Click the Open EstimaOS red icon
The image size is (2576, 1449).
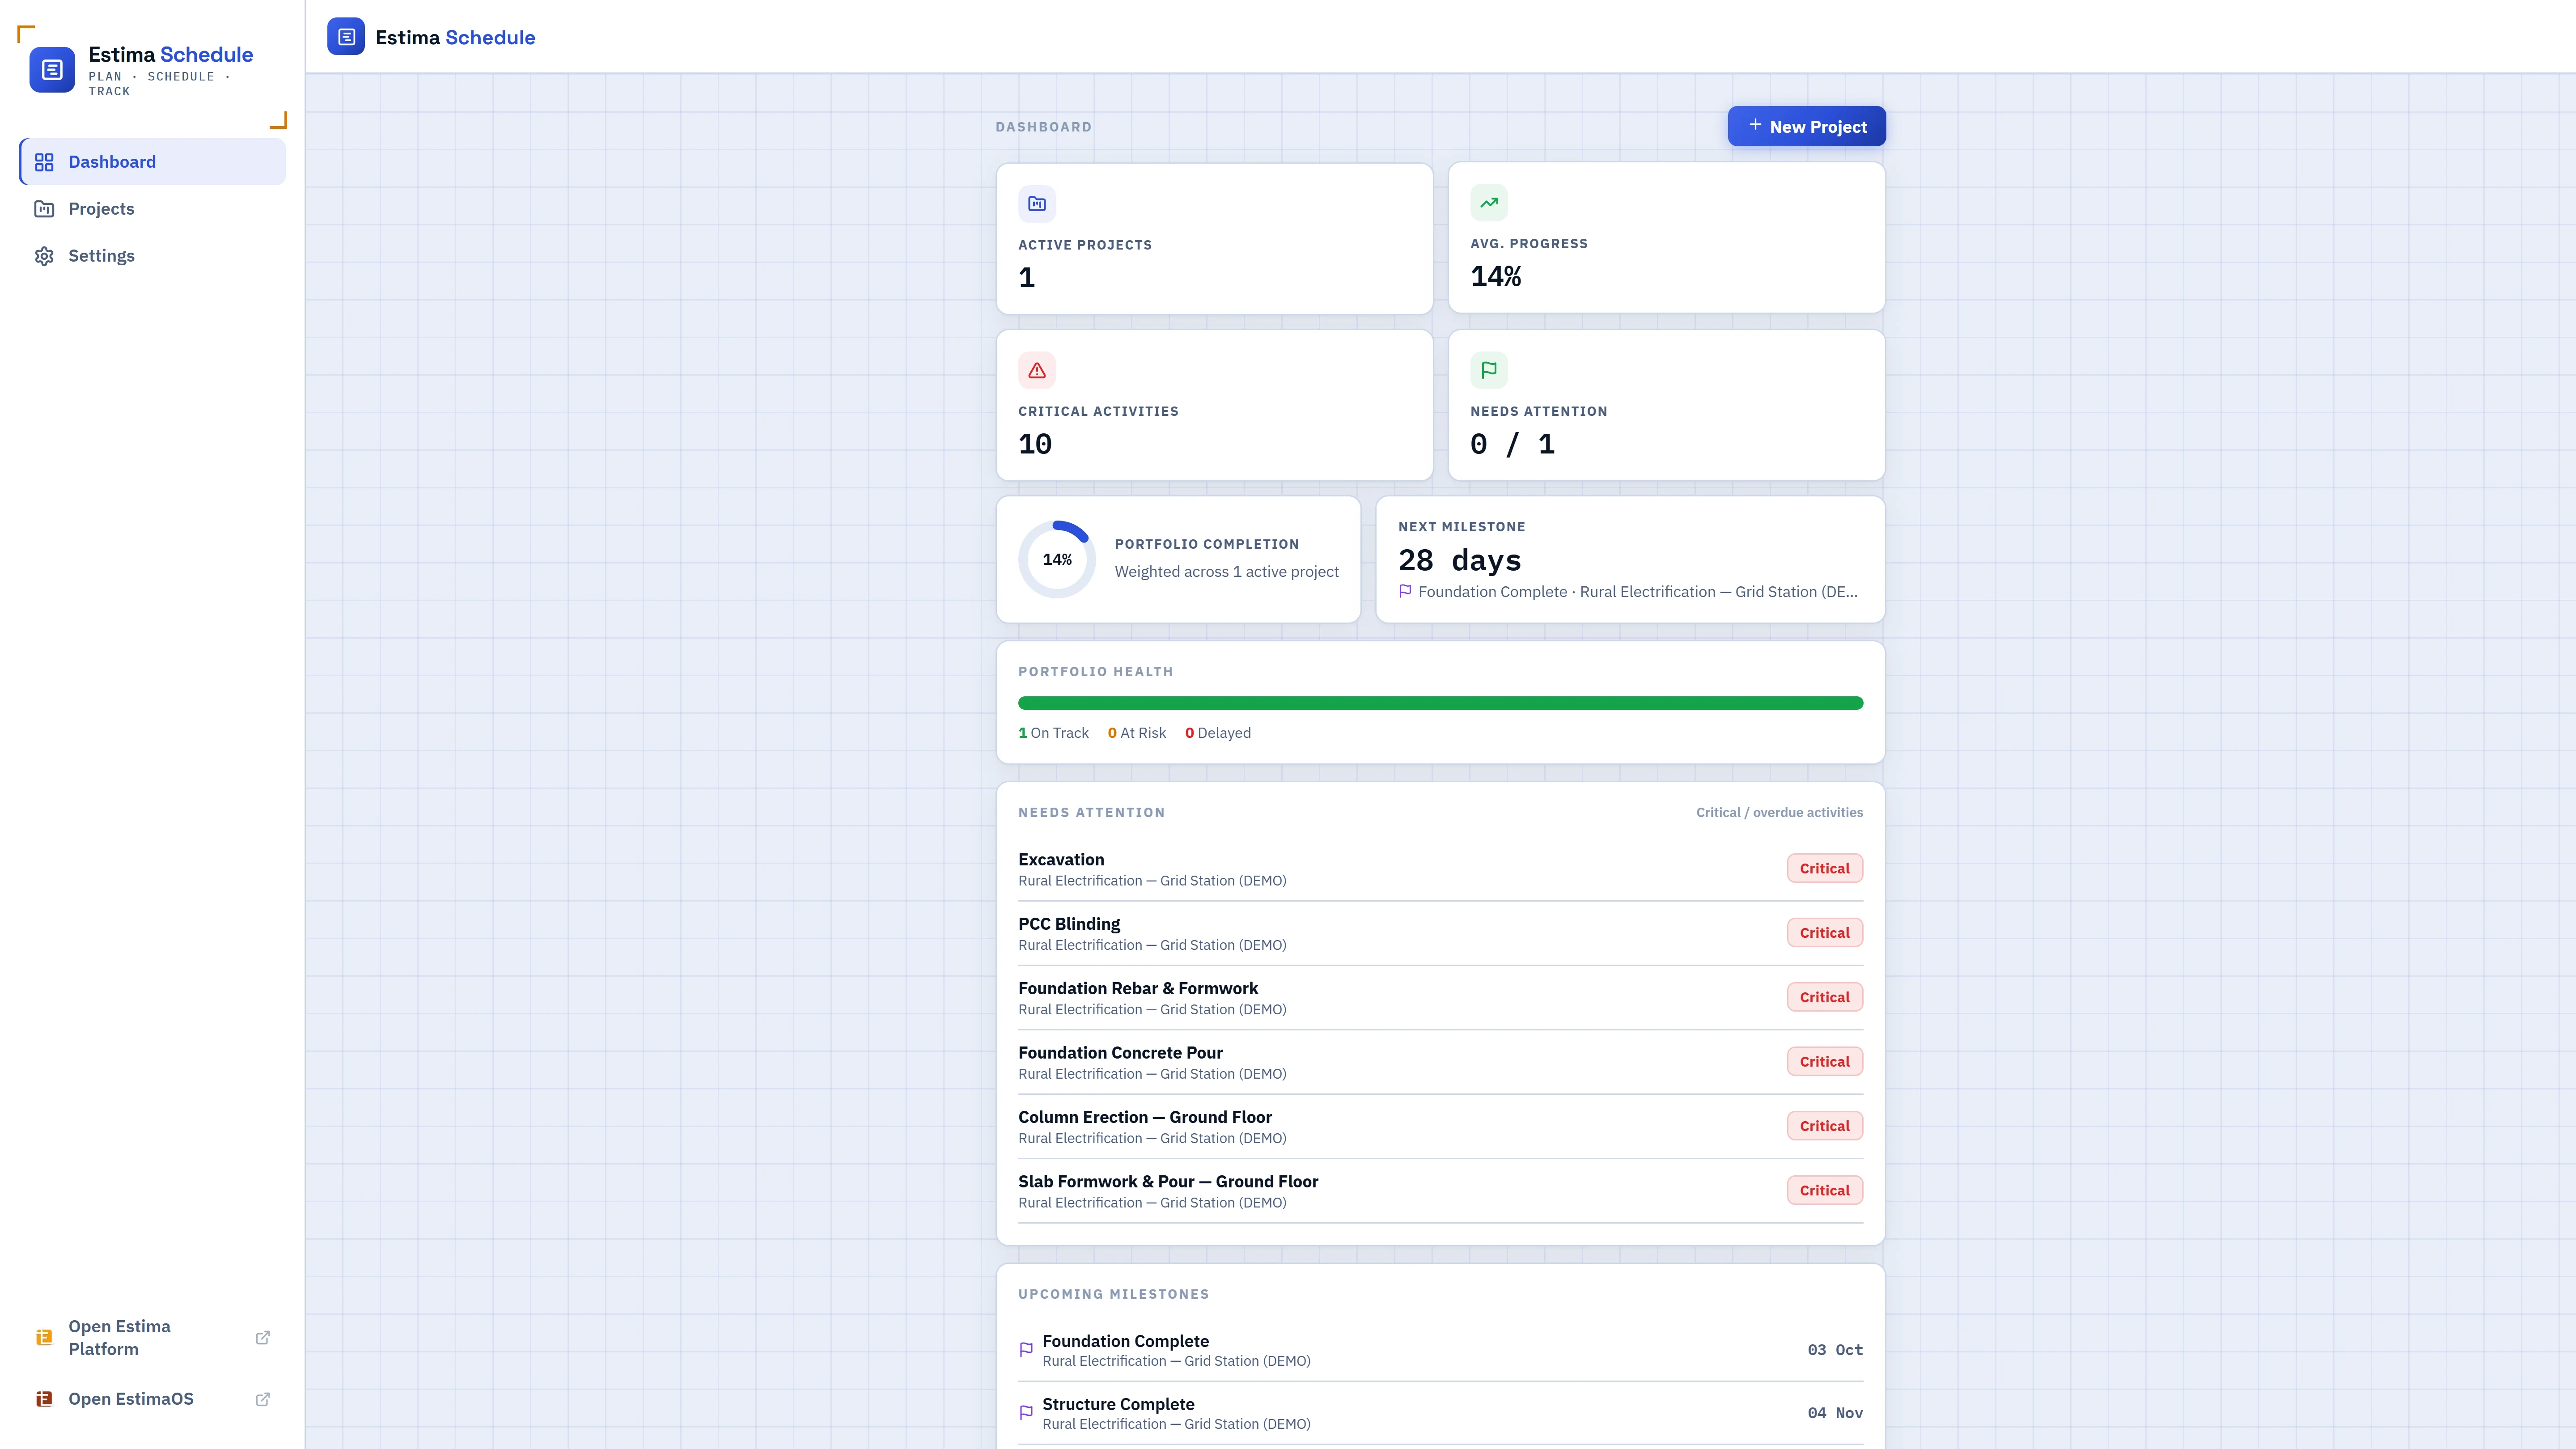44,1399
